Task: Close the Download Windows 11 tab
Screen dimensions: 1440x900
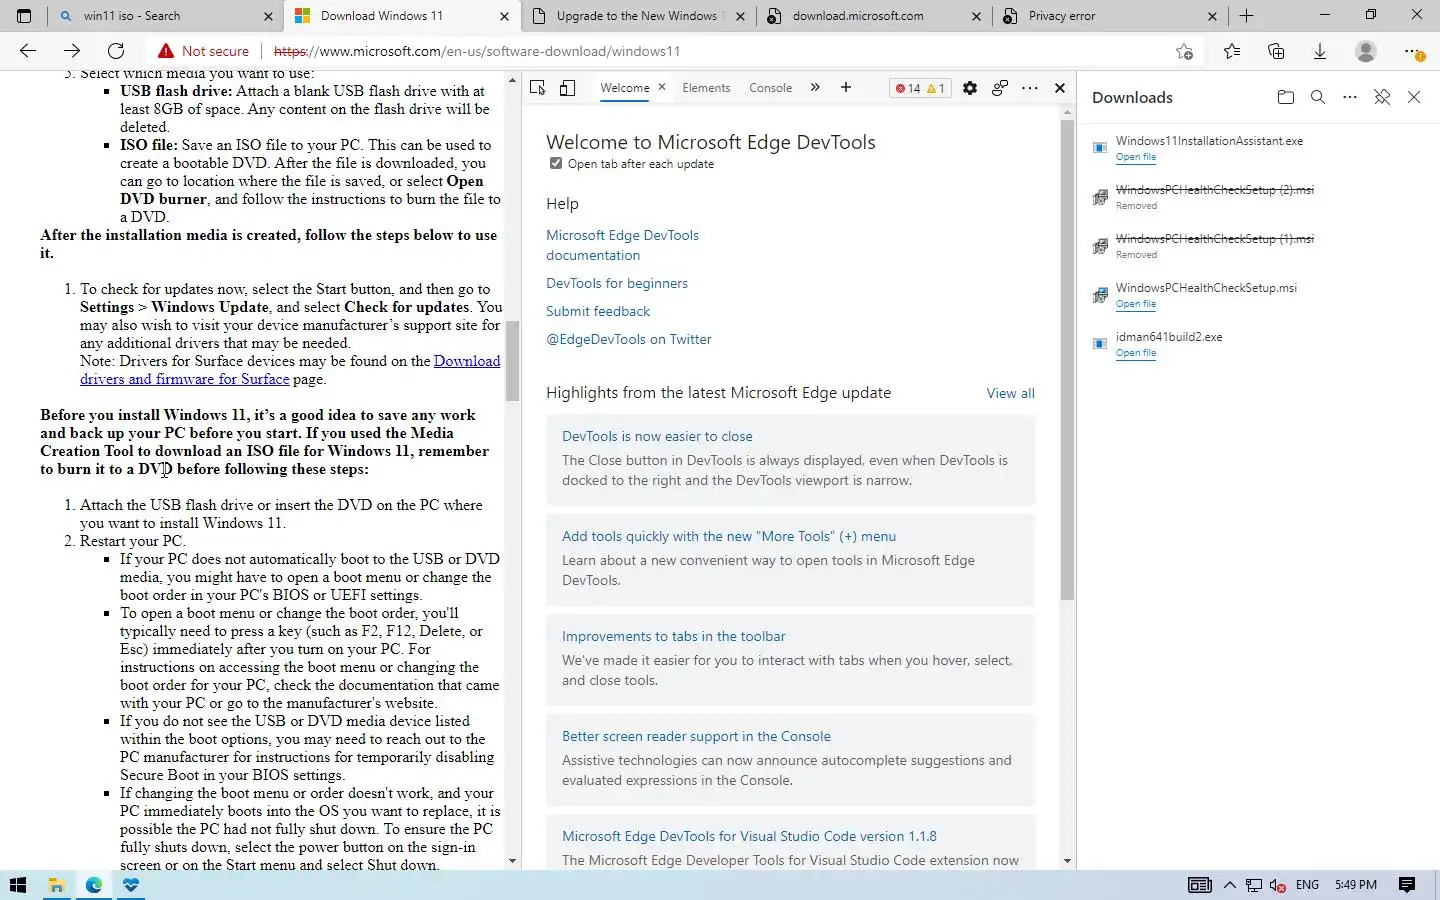Action: (504, 16)
